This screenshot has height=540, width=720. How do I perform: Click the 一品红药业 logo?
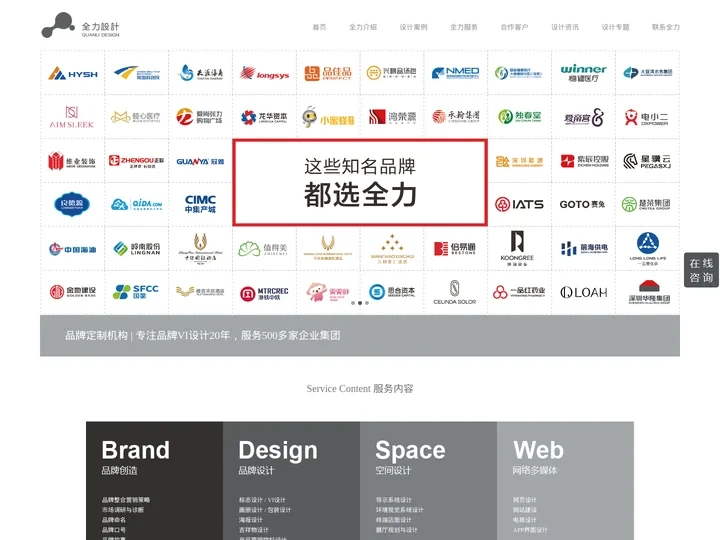[x=519, y=292]
